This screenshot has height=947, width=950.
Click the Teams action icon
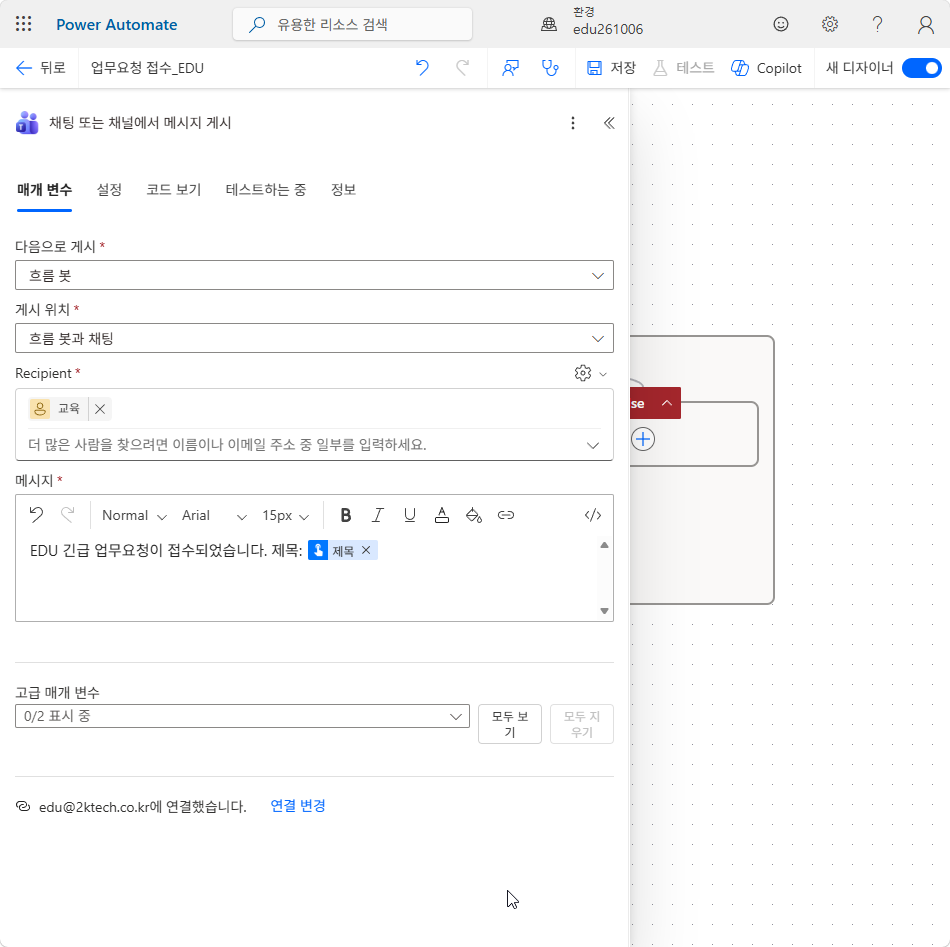(x=27, y=123)
